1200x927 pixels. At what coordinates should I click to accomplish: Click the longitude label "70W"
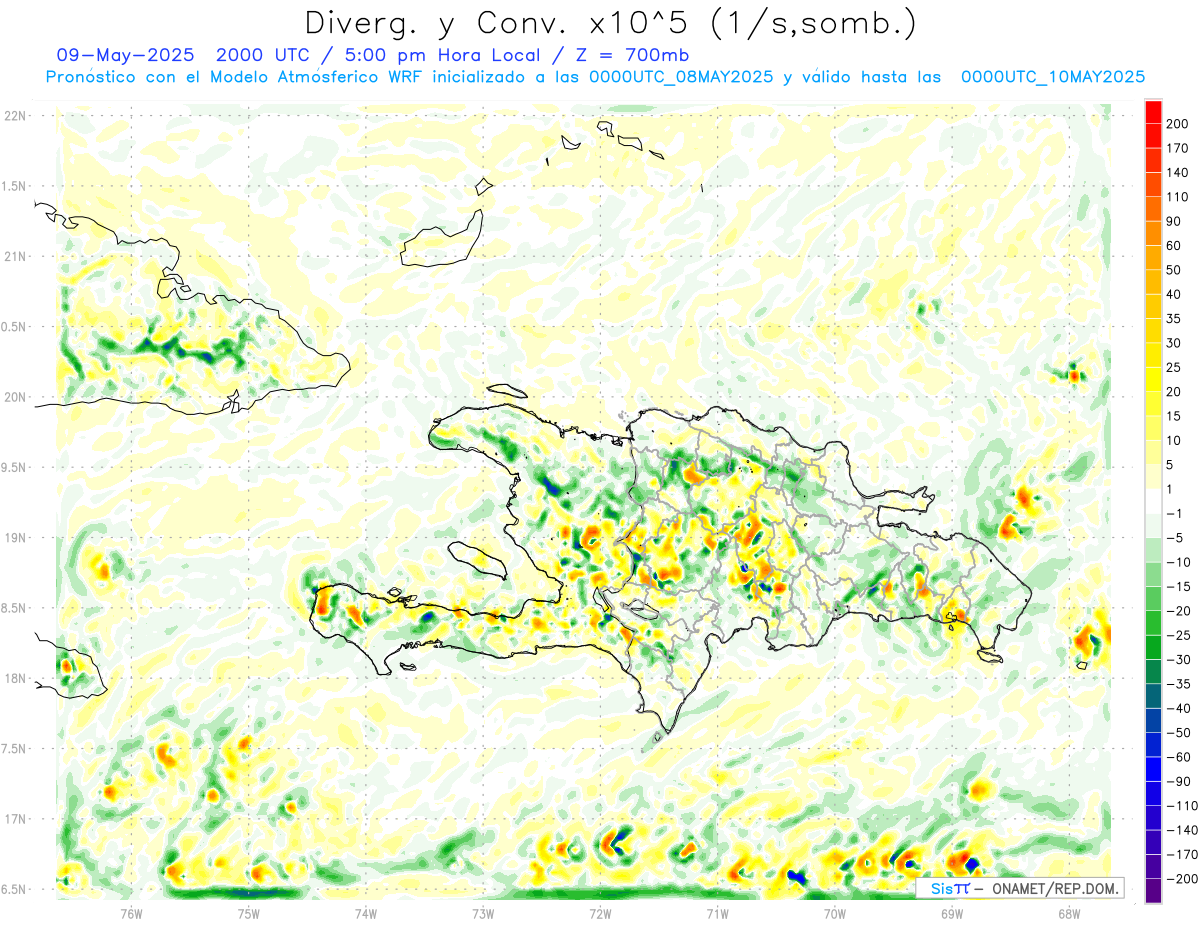(835, 914)
